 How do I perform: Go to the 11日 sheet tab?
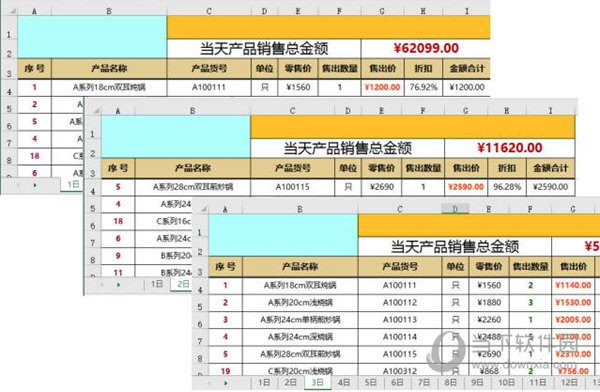click(537, 382)
